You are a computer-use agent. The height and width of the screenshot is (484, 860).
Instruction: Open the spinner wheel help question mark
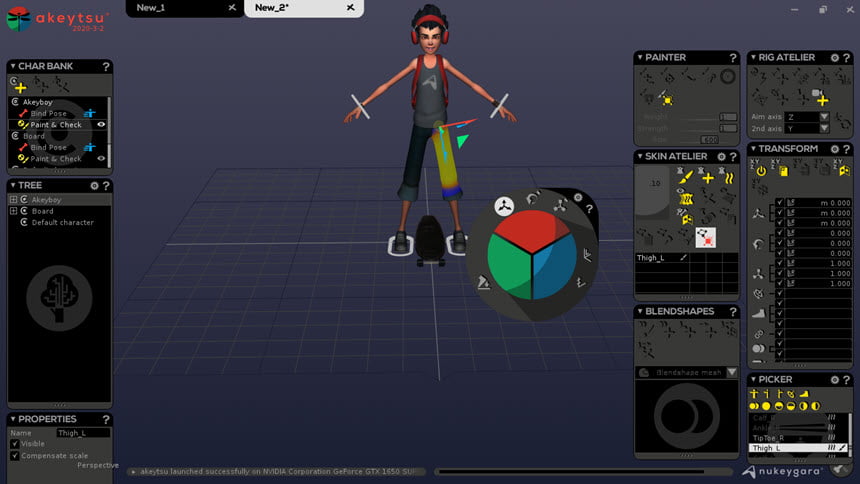pyautogui.click(x=589, y=209)
